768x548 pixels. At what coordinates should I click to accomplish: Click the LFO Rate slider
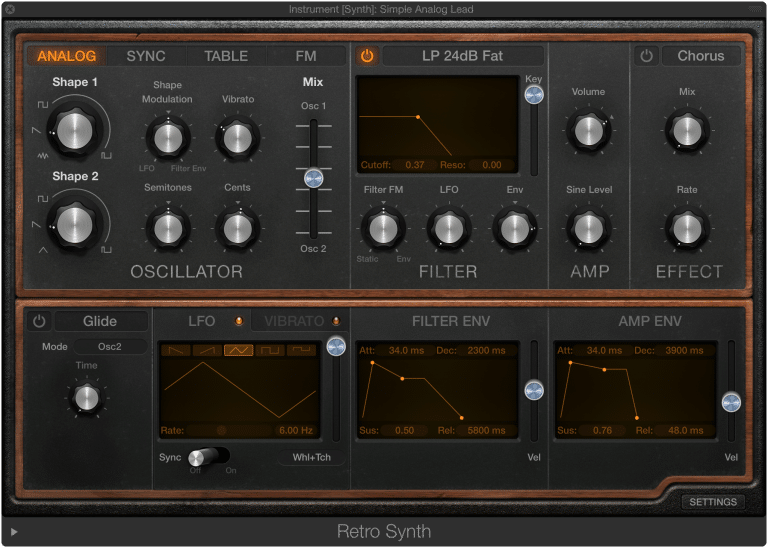tap(229, 430)
